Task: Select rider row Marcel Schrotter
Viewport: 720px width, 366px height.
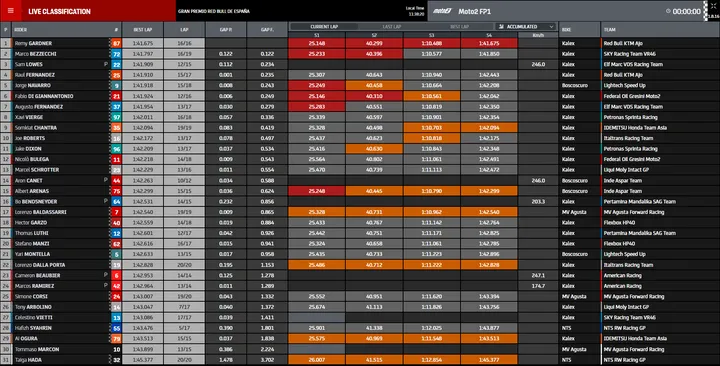Action: click(x=360, y=170)
